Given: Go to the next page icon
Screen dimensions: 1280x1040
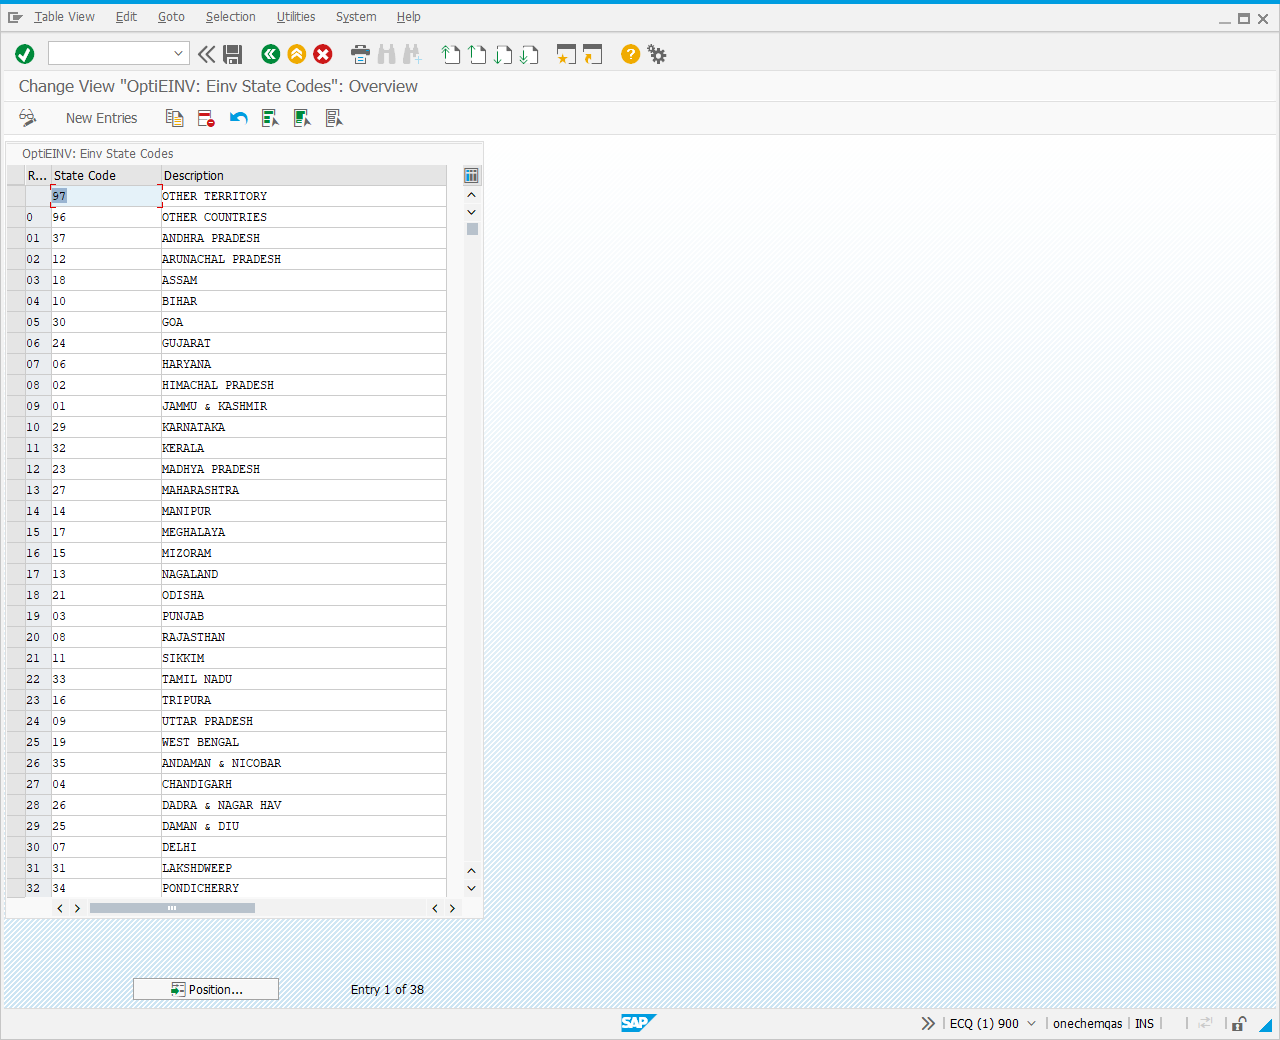Looking at the screenshot, I should (x=503, y=54).
